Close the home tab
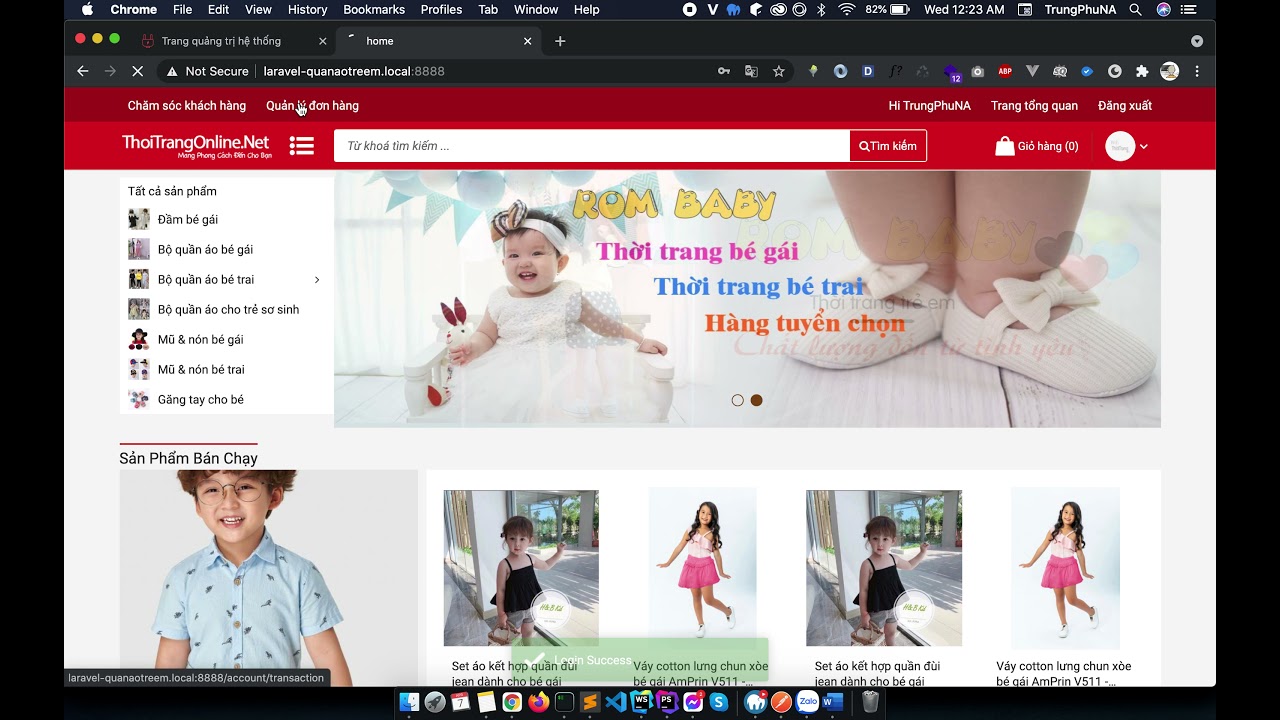1280x720 pixels. point(527,41)
